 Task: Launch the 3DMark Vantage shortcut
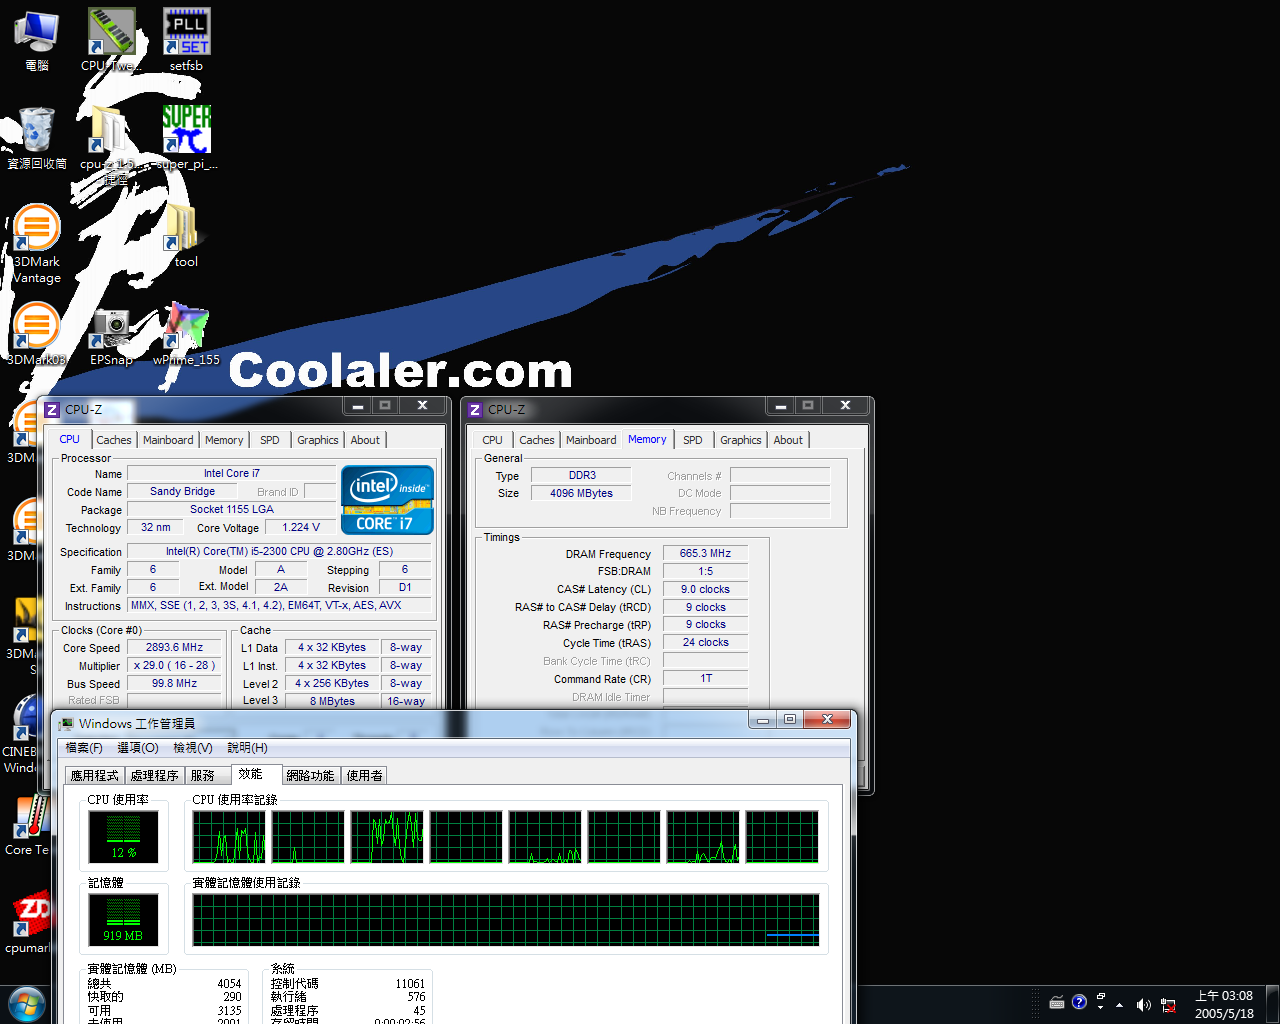tap(37, 243)
